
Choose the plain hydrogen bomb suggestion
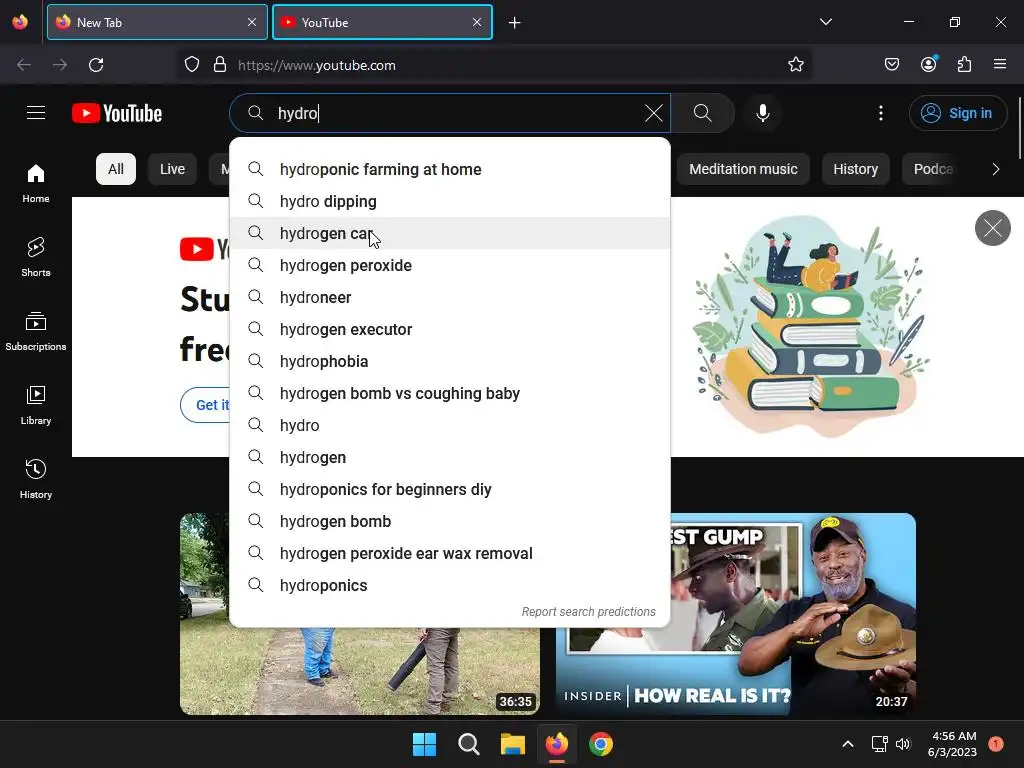450,521
